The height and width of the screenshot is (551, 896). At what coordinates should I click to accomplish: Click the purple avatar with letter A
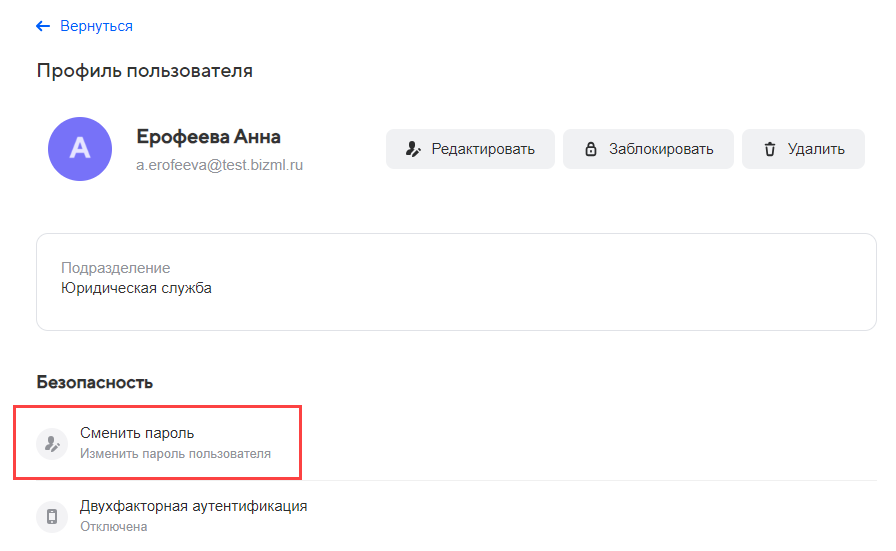pos(79,149)
